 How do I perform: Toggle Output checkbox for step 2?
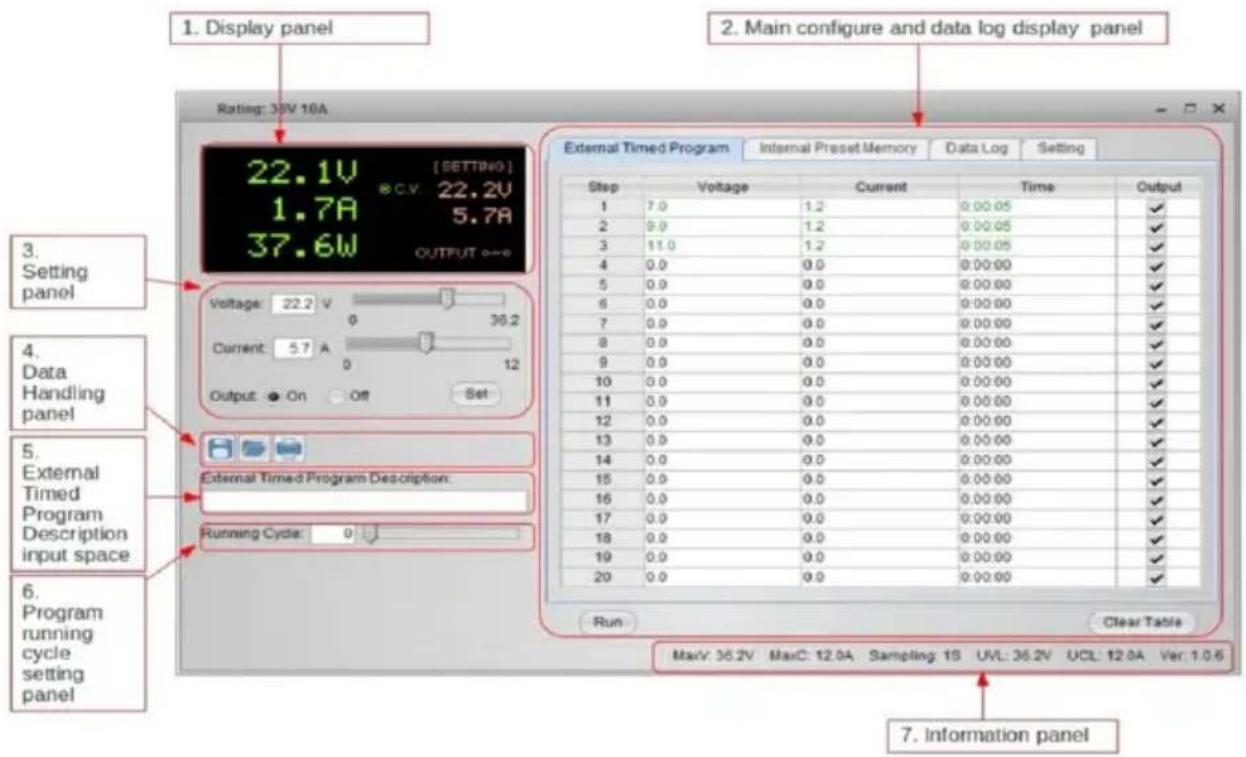pyautogui.click(x=1158, y=225)
